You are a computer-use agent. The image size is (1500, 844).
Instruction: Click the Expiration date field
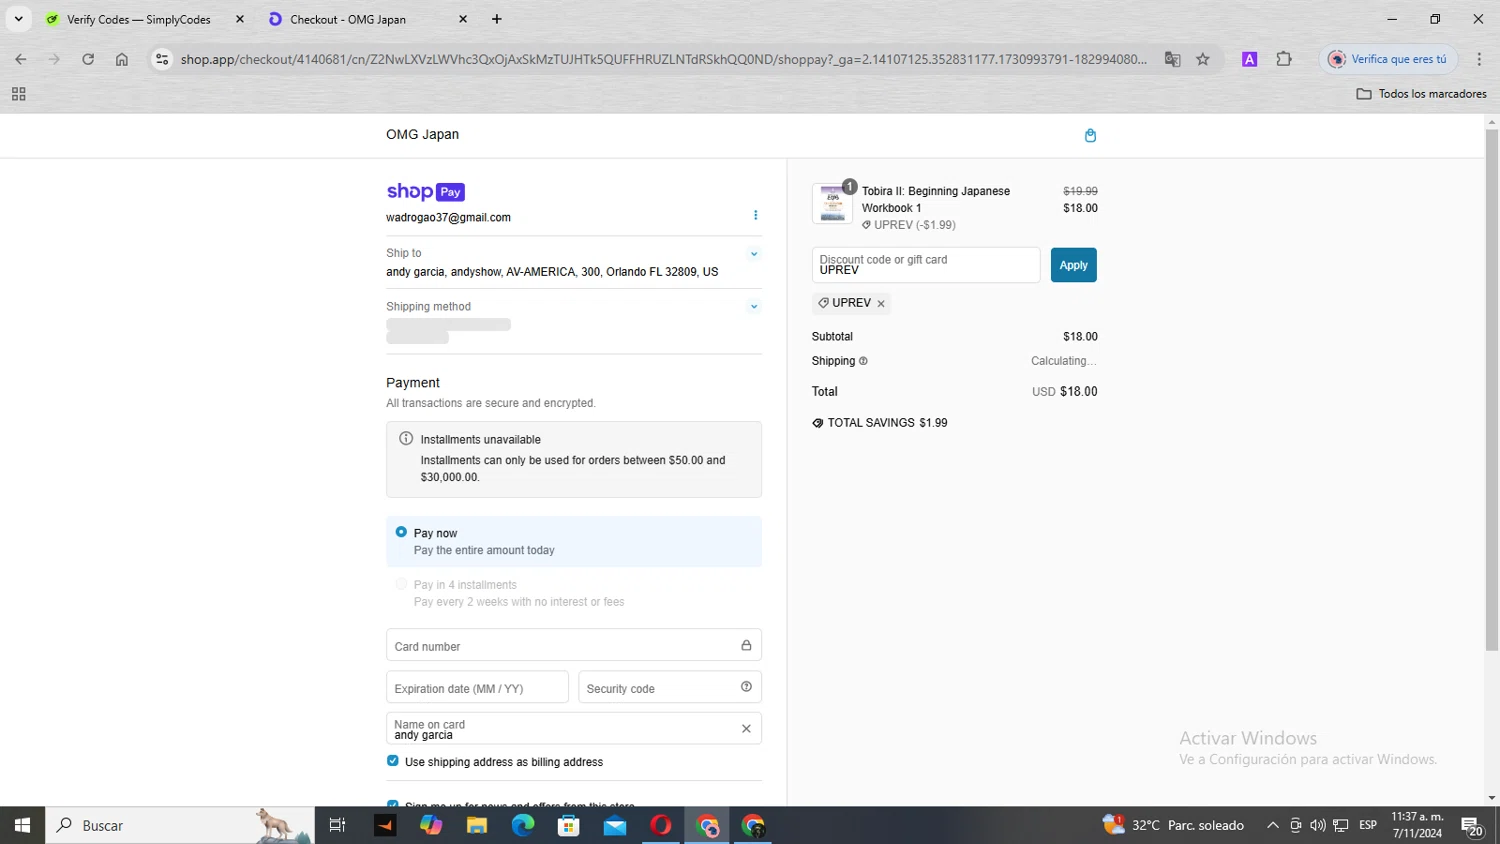(x=477, y=687)
